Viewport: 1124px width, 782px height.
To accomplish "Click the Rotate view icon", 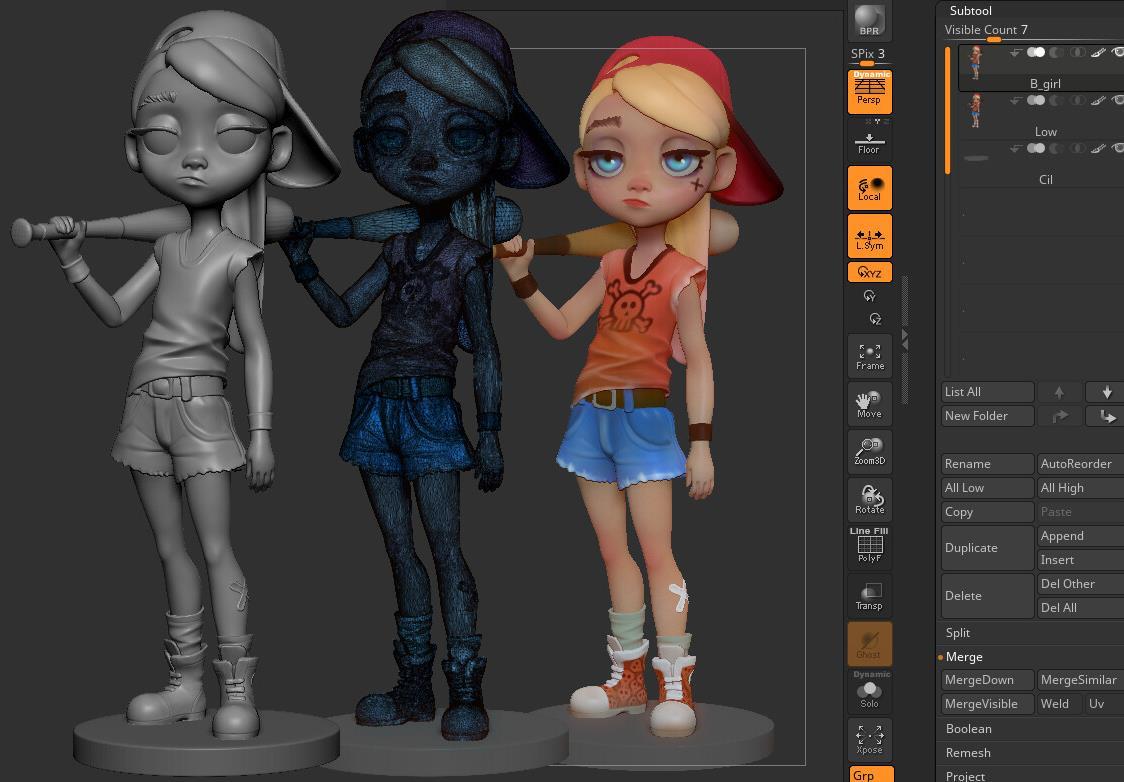I will point(869,498).
